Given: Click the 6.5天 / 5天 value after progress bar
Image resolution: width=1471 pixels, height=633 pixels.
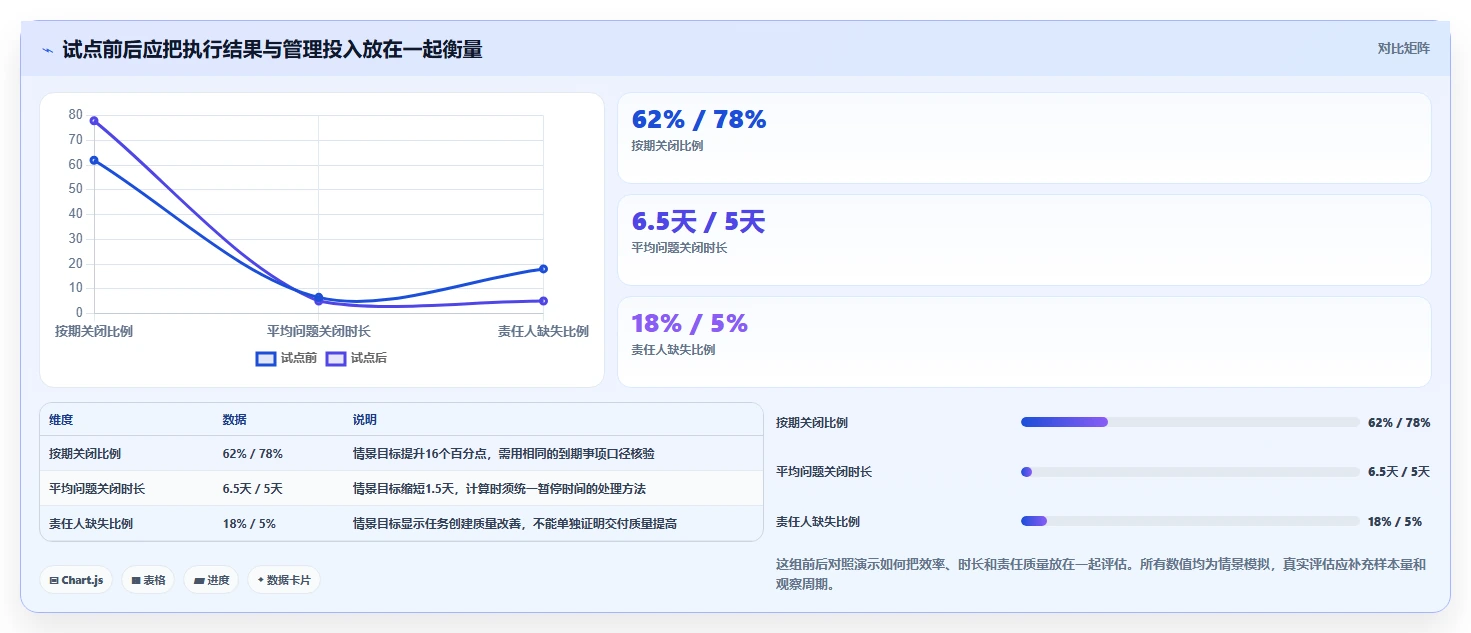Looking at the screenshot, I should (1399, 472).
